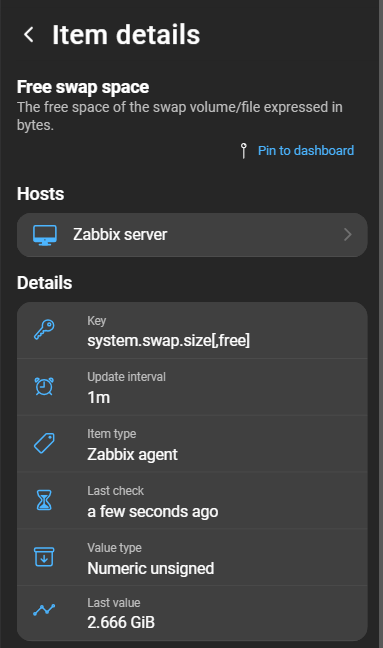Click the pin icon beside Pin to dashboard
The width and height of the screenshot is (383, 648).
pyautogui.click(x=244, y=151)
